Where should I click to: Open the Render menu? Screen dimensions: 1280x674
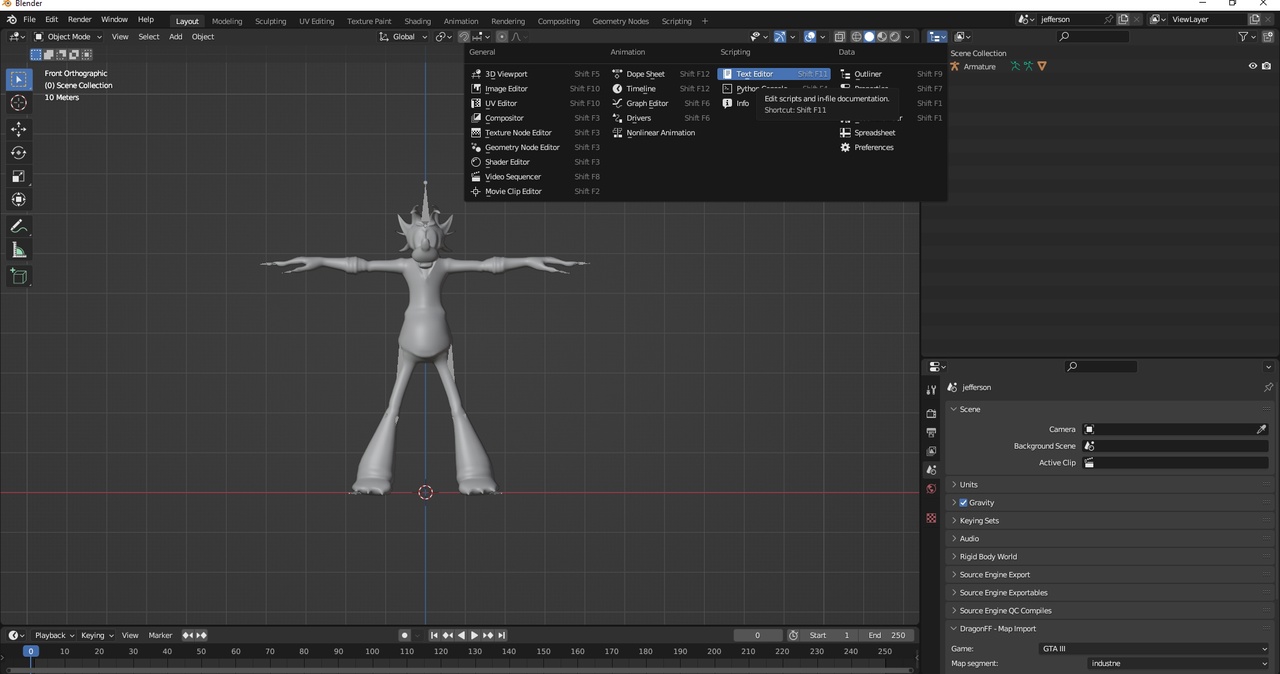tap(80, 20)
